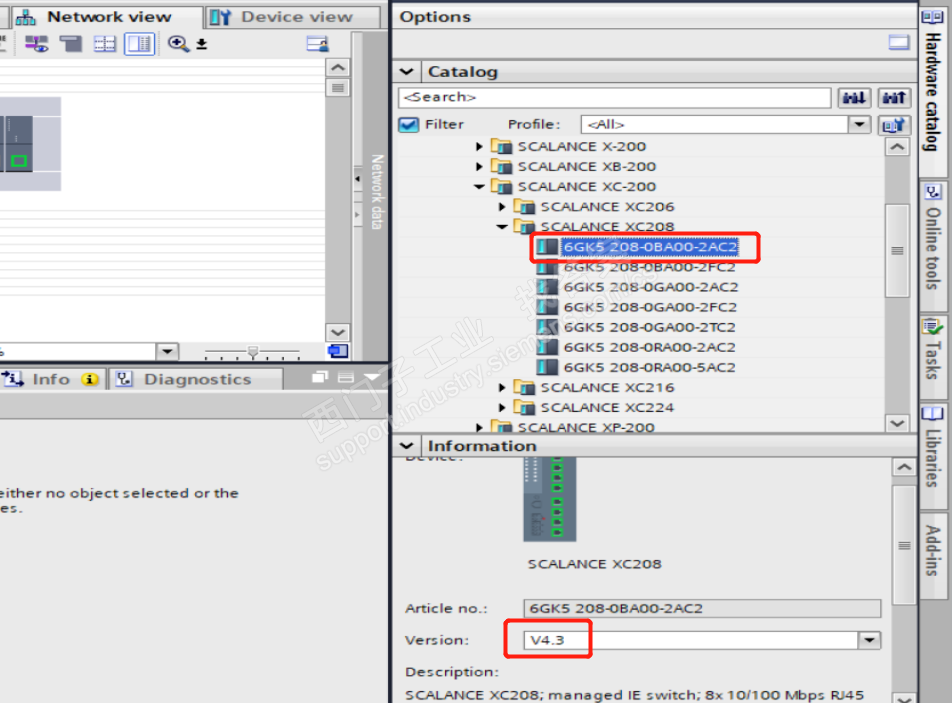Viewport: 952px width, 703px height.
Task: Click the inspector horizontal split icon
Action: tap(346, 378)
